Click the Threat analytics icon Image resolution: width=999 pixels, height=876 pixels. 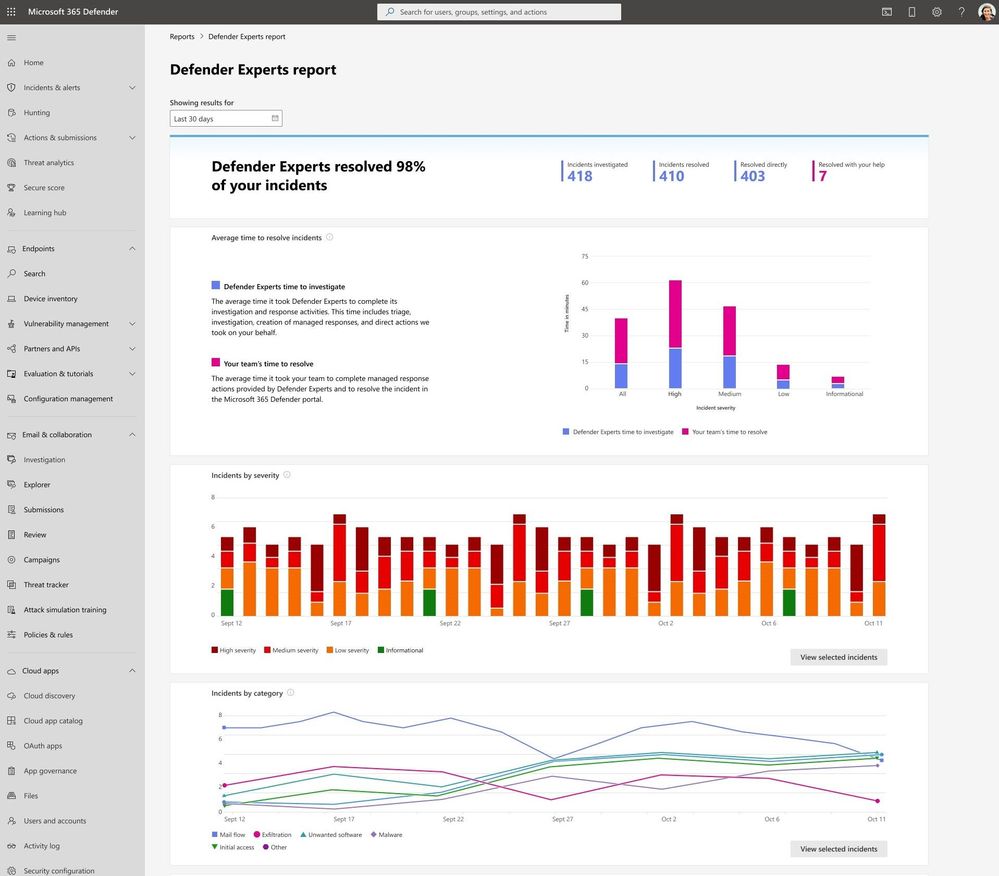[x=11, y=162]
